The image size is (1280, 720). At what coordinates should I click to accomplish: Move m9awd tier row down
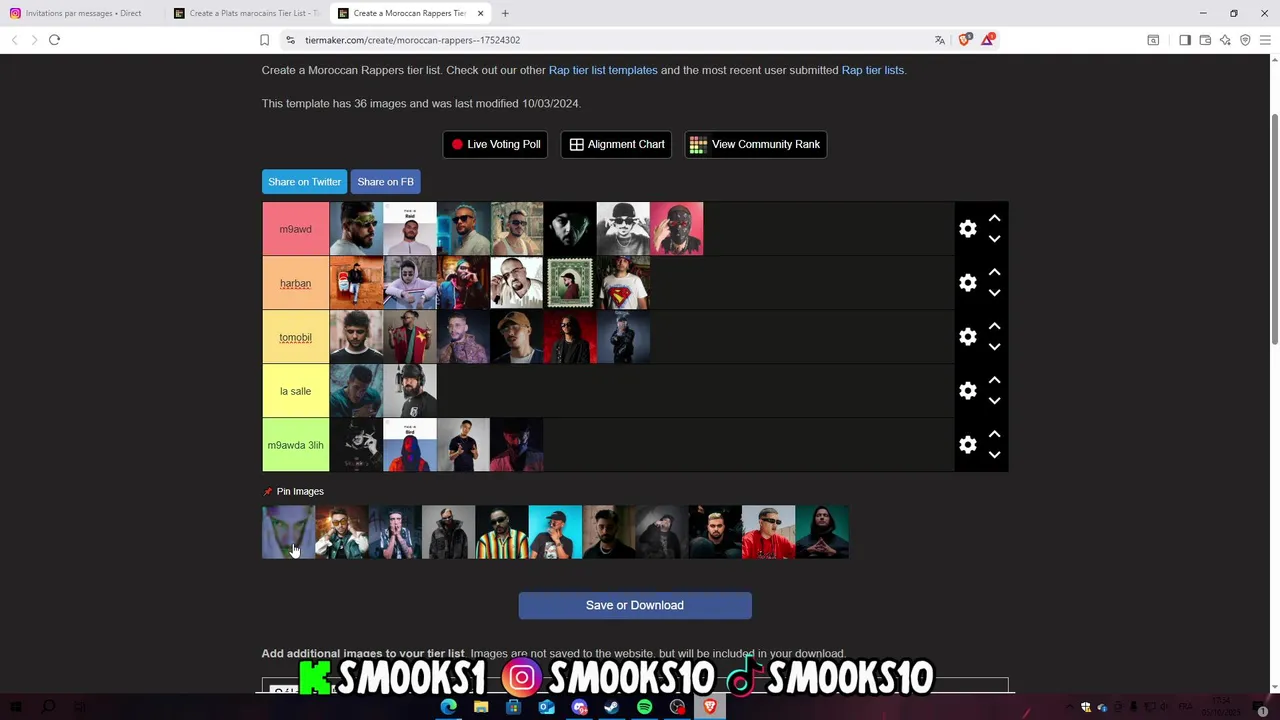994,239
